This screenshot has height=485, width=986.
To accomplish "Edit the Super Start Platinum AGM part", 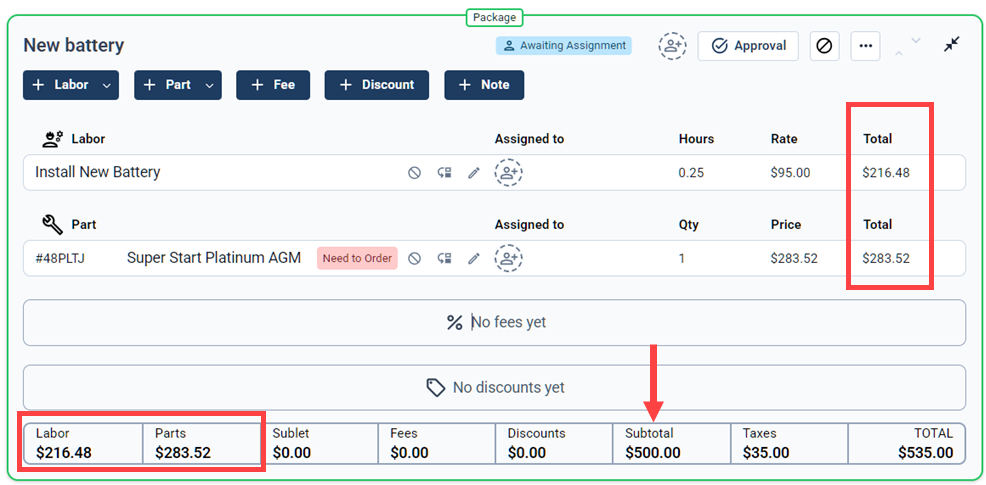I will [x=474, y=258].
